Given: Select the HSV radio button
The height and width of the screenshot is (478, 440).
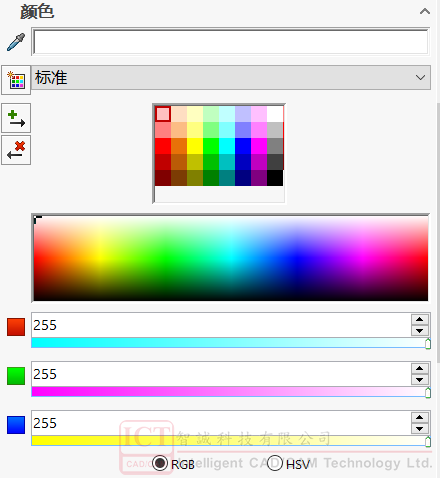Looking at the screenshot, I should click(x=275, y=463).
